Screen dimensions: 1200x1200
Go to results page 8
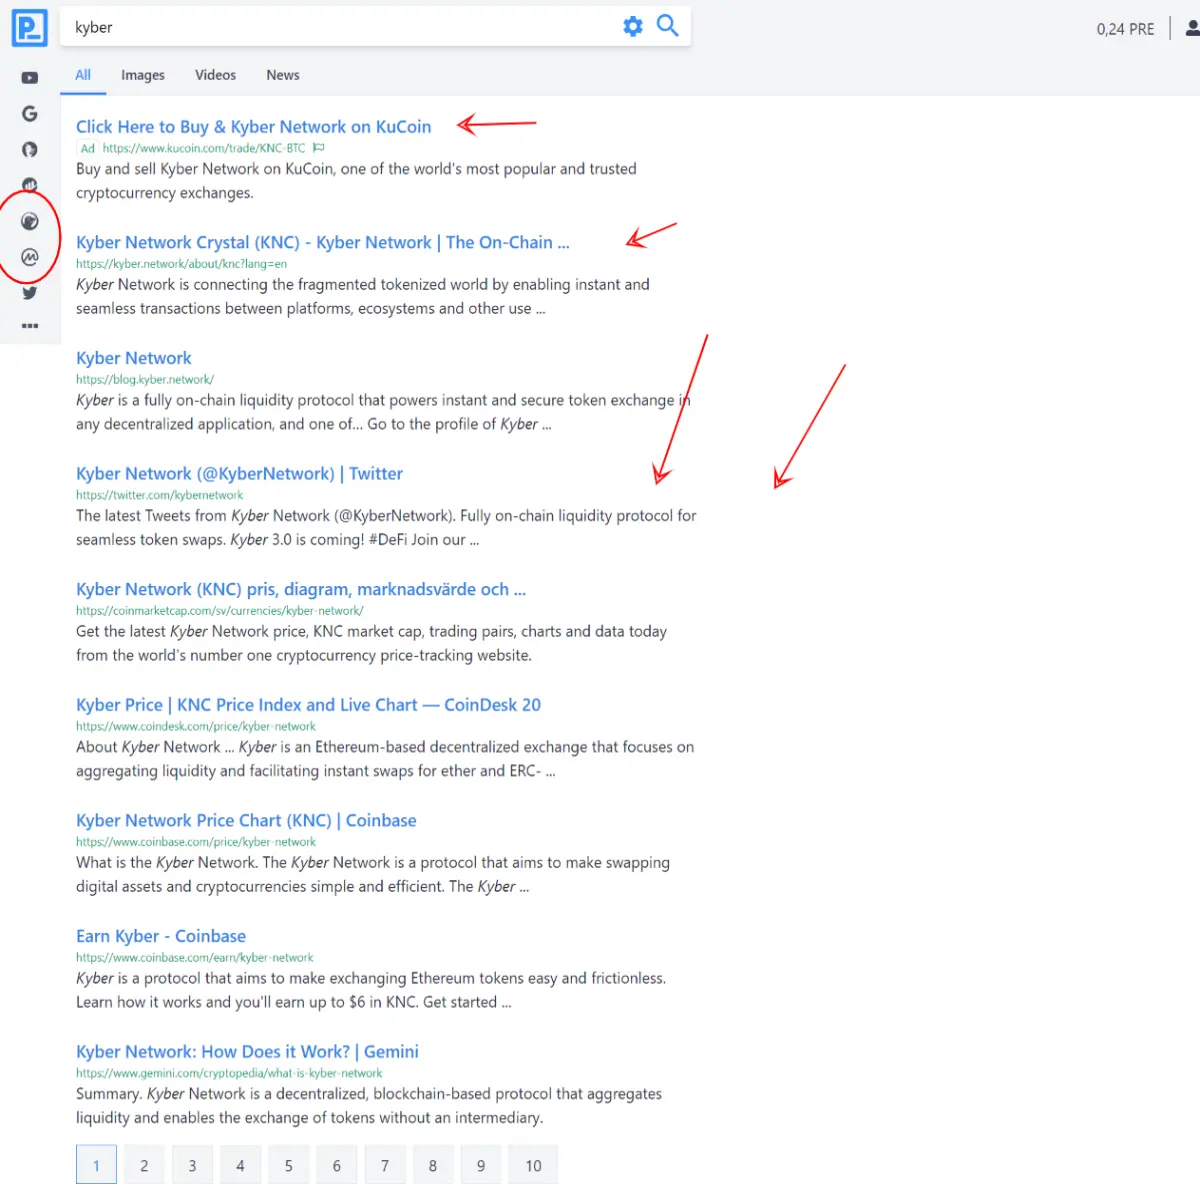[x=433, y=1165]
